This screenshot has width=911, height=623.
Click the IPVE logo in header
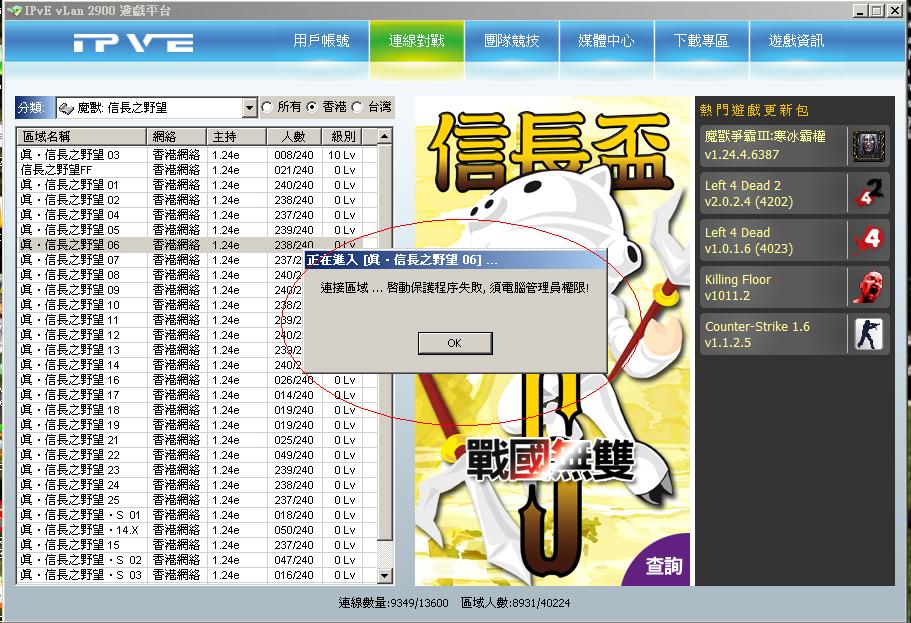tap(134, 43)
